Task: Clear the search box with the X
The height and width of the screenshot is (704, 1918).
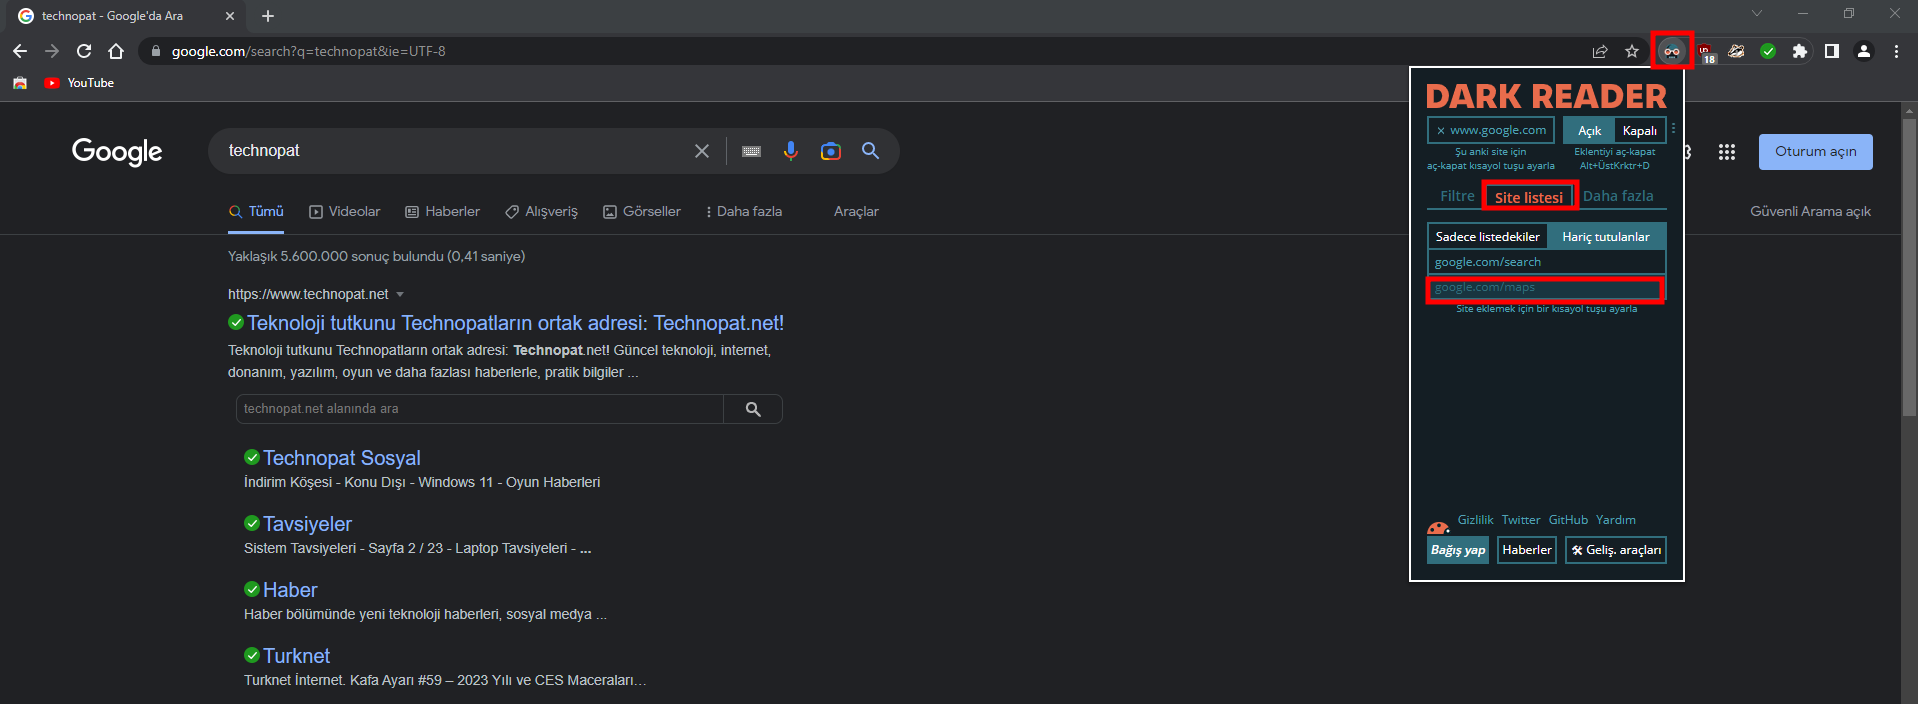Action: click(702, 151)
